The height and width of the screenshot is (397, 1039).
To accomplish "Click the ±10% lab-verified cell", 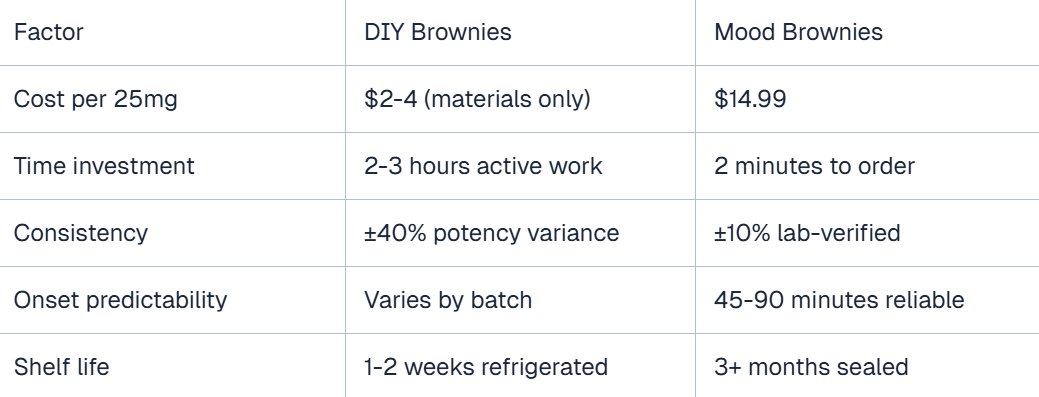I will (x=807, y=233).
